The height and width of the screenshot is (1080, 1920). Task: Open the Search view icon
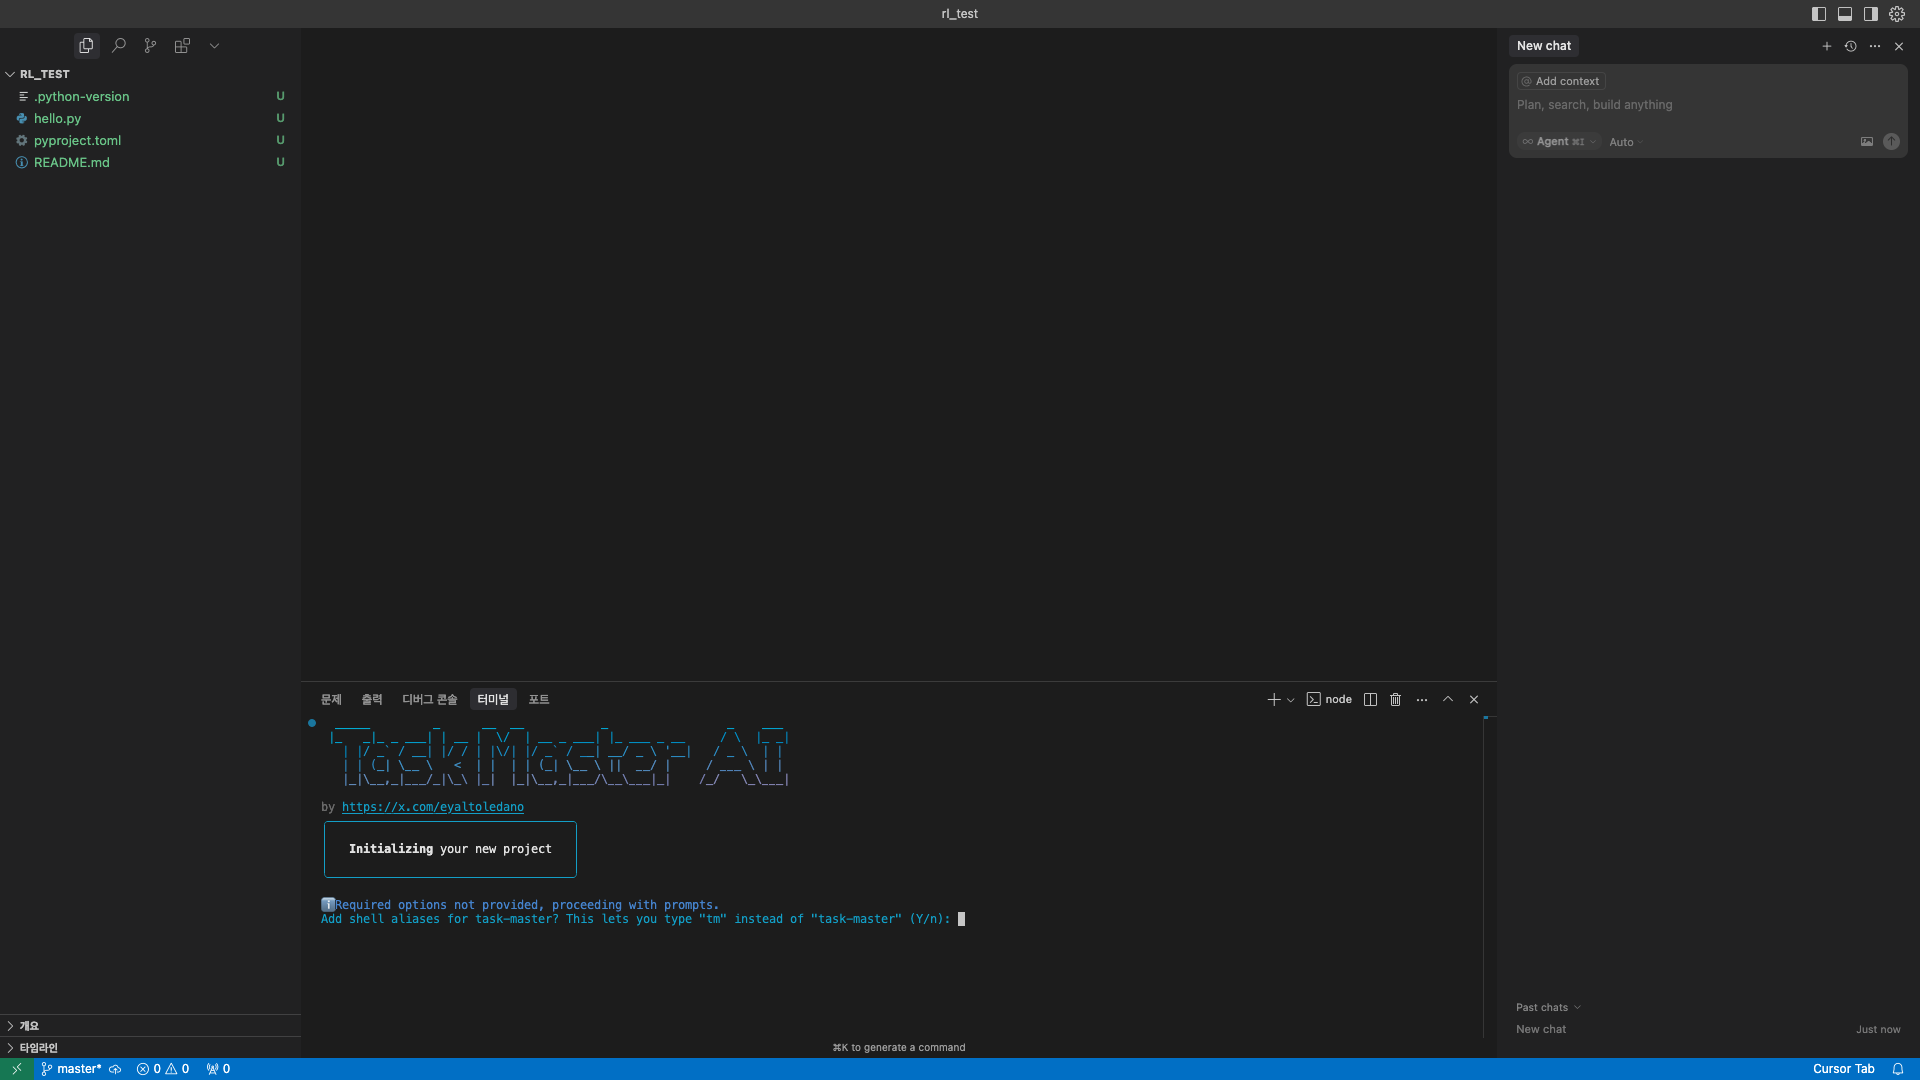pos(118,46)
